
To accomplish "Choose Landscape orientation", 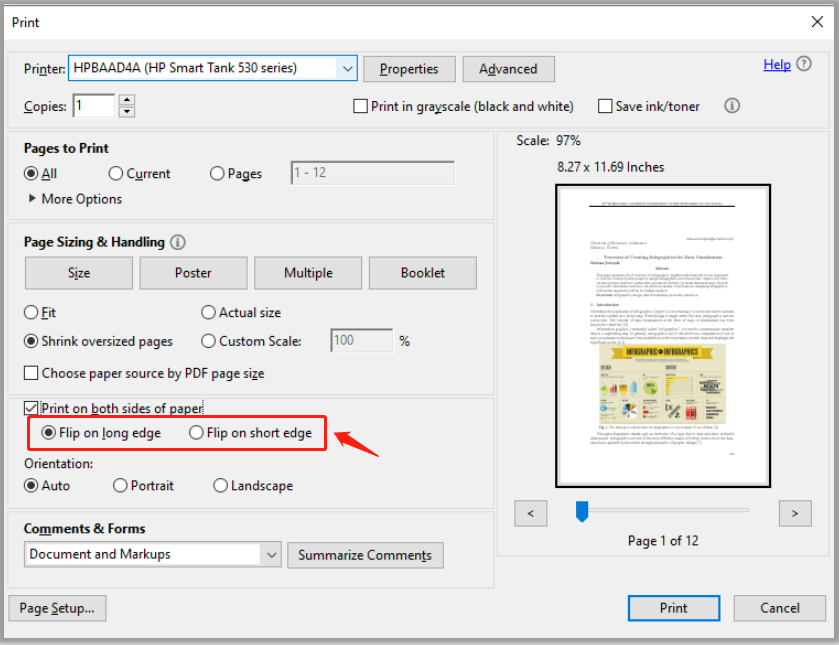I will [x=220, y=485].
